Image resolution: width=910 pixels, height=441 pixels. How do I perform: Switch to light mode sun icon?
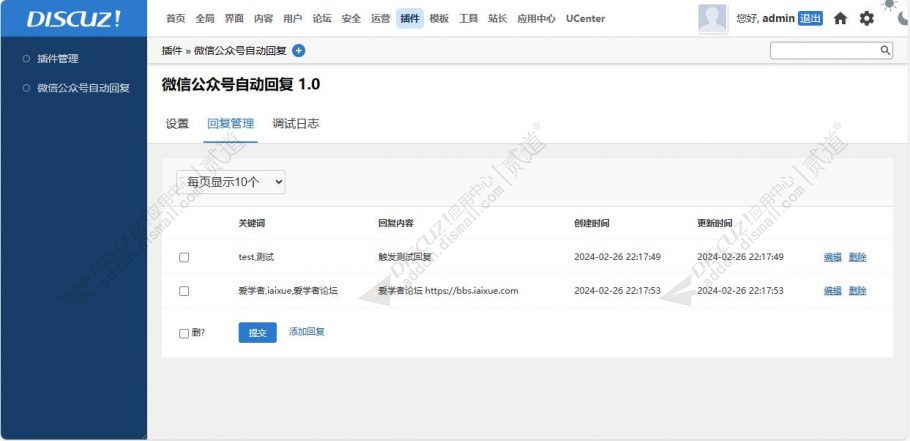889,5
